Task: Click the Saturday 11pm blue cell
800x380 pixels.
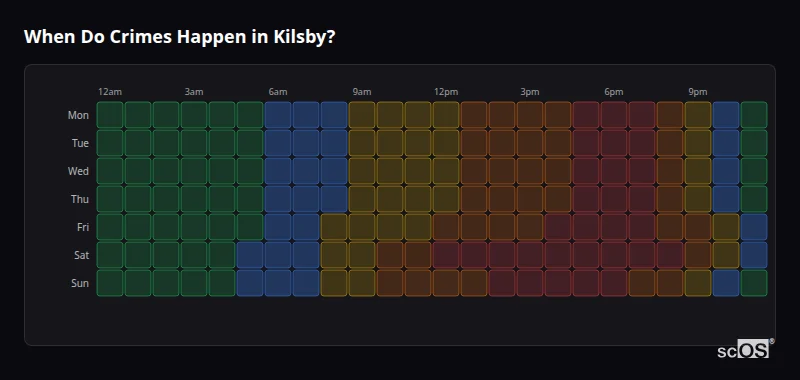Action: pyautogui.click(x=754, y=255)
